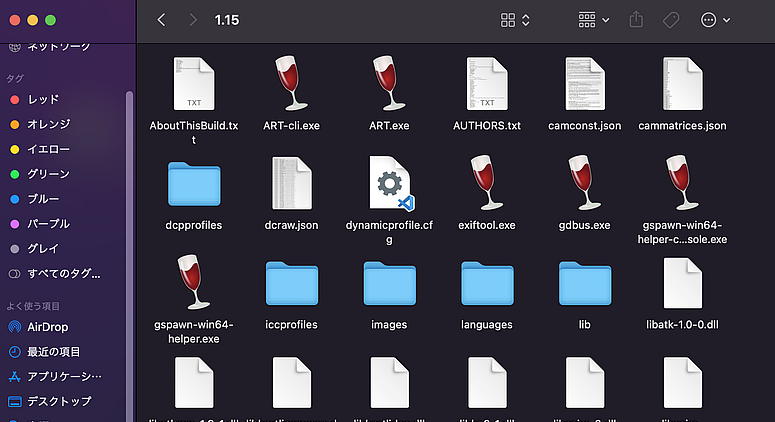Select the dcraw.json document icon
Viewport: 775px width, 422px height.
coord(292,183)
